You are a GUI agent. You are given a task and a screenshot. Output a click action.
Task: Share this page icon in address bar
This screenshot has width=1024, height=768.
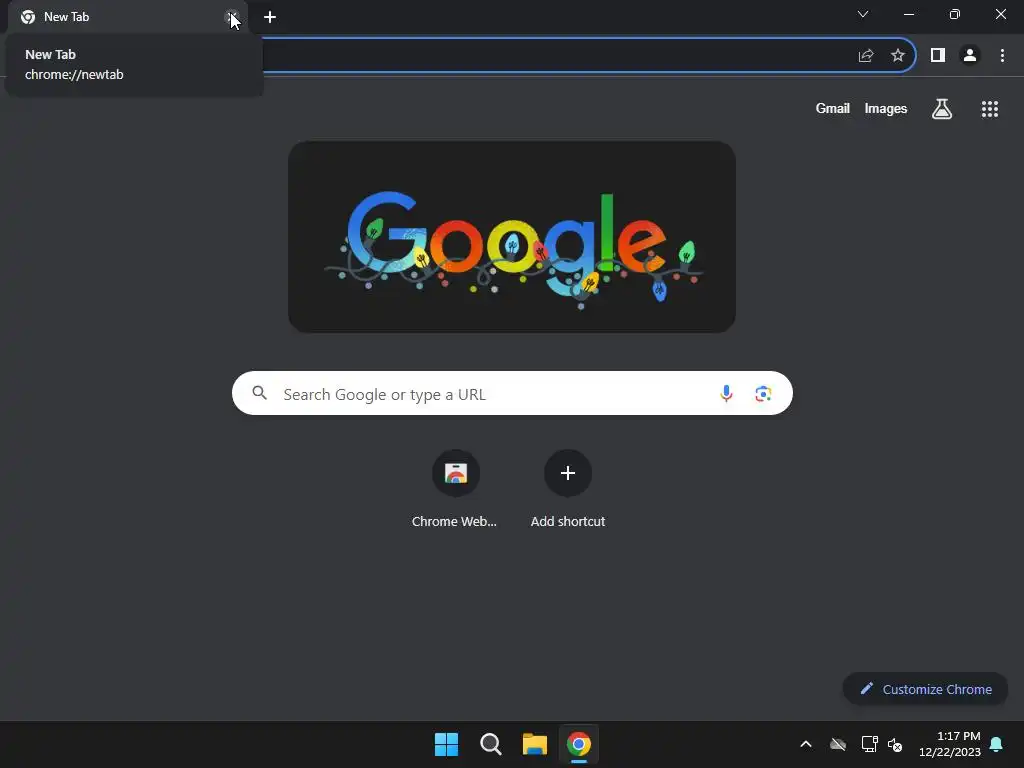(x=865, y=56)
